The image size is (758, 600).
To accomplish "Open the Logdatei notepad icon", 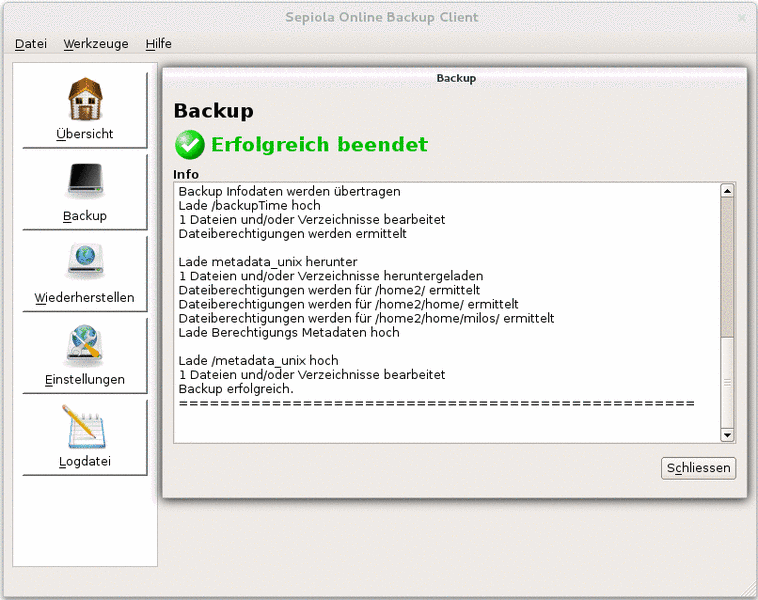I will 84,427.
